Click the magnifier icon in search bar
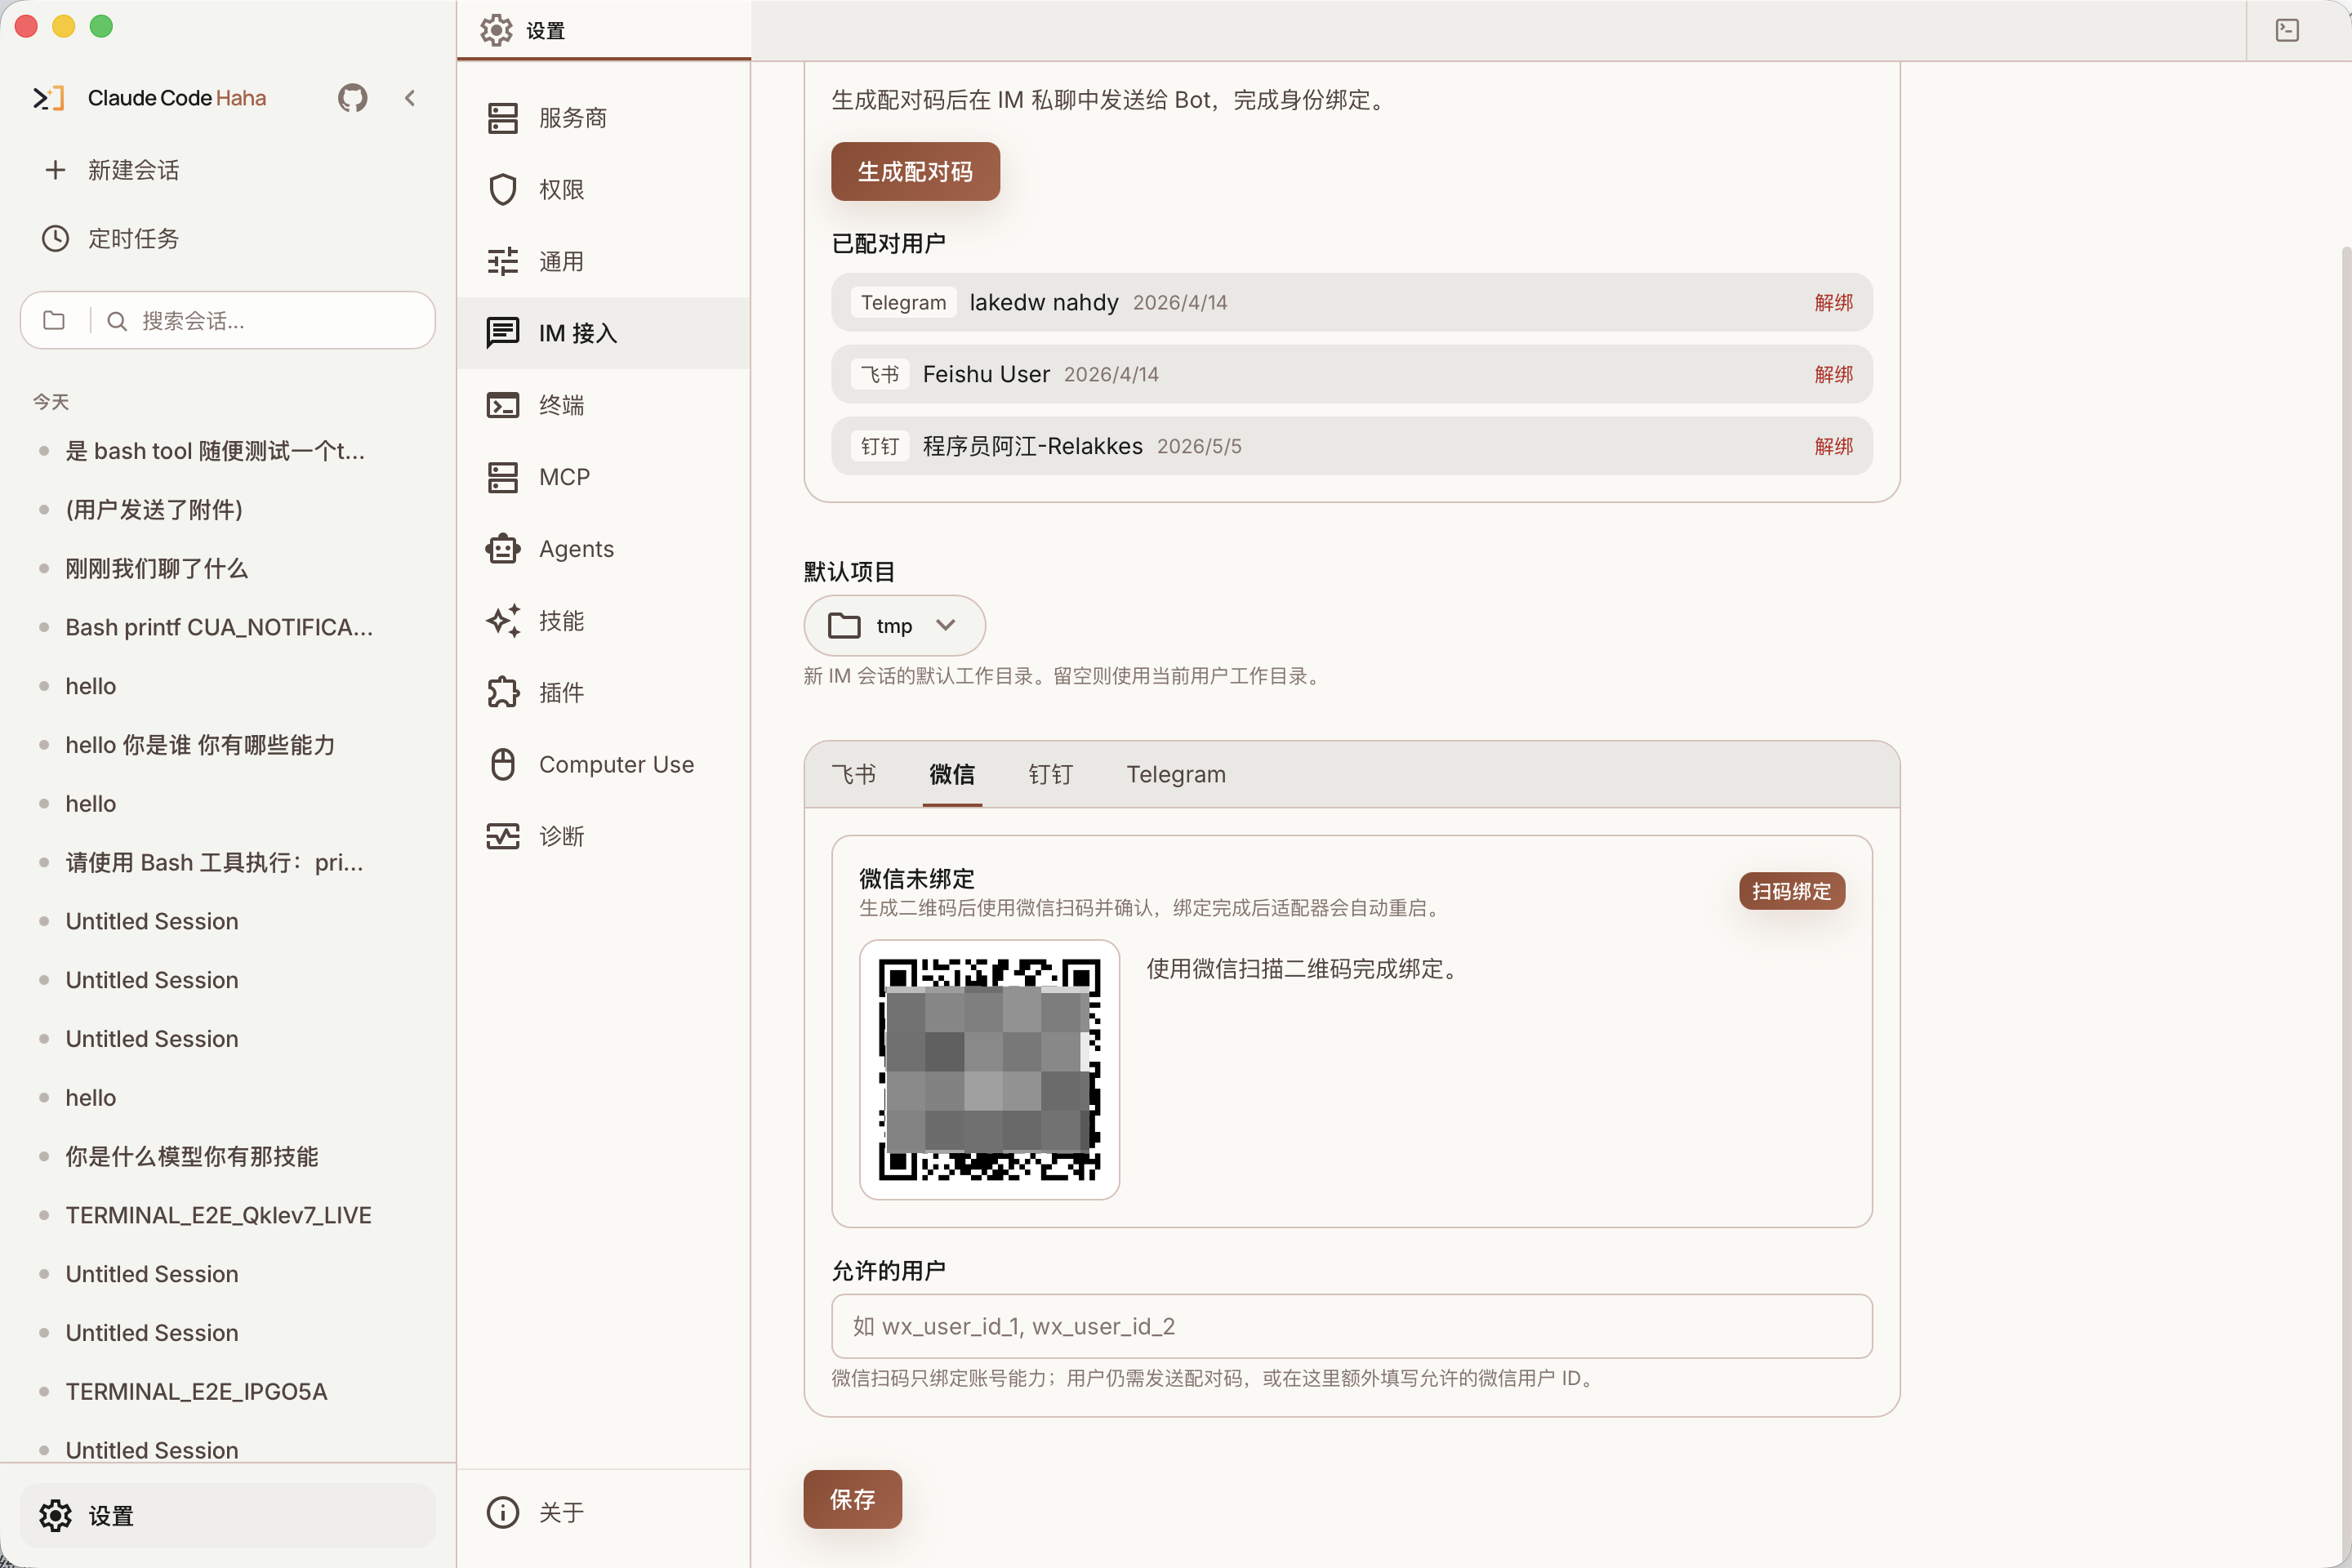The image size is (2352, 1568). (117, 321)
